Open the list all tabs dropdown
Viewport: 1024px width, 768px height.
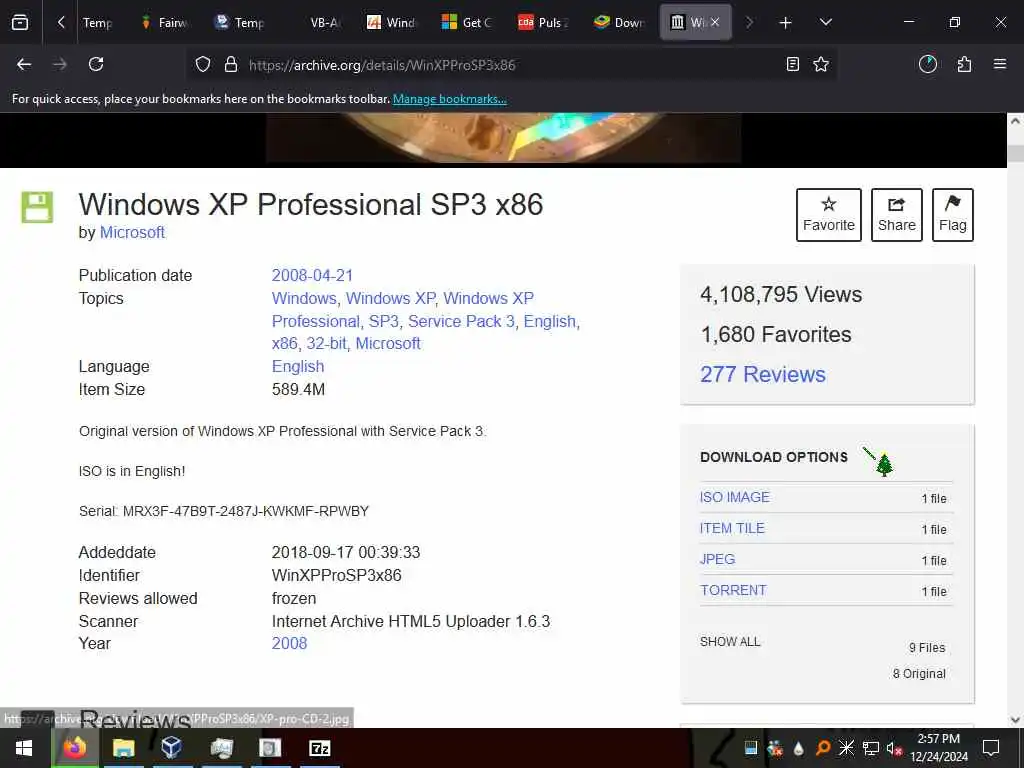click(825, 23)
